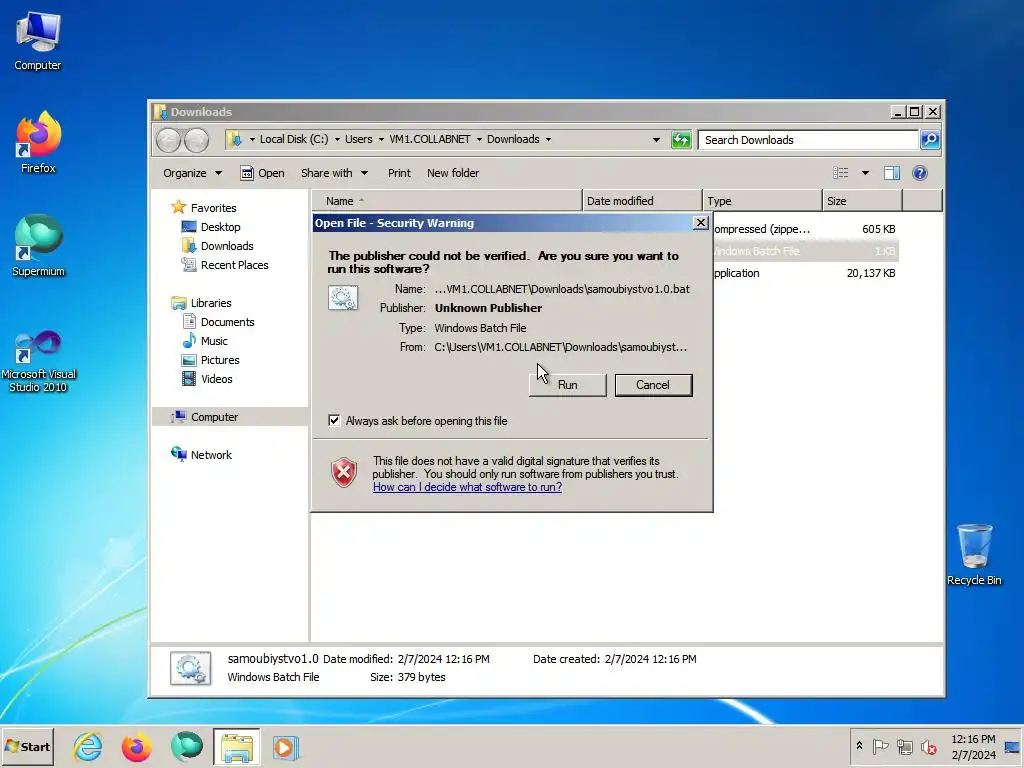Show hidden system tray icons
Viewport: 1024px width, 768px height.
859,746
